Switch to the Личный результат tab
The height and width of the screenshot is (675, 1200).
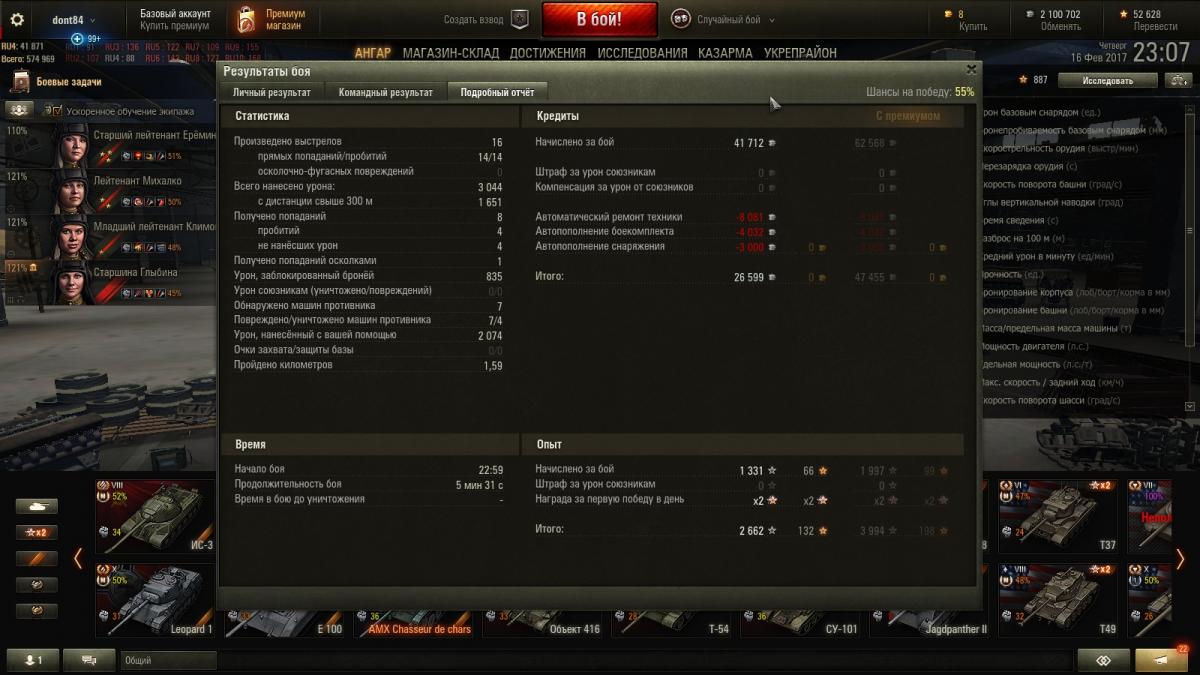(x=272, y=92)
